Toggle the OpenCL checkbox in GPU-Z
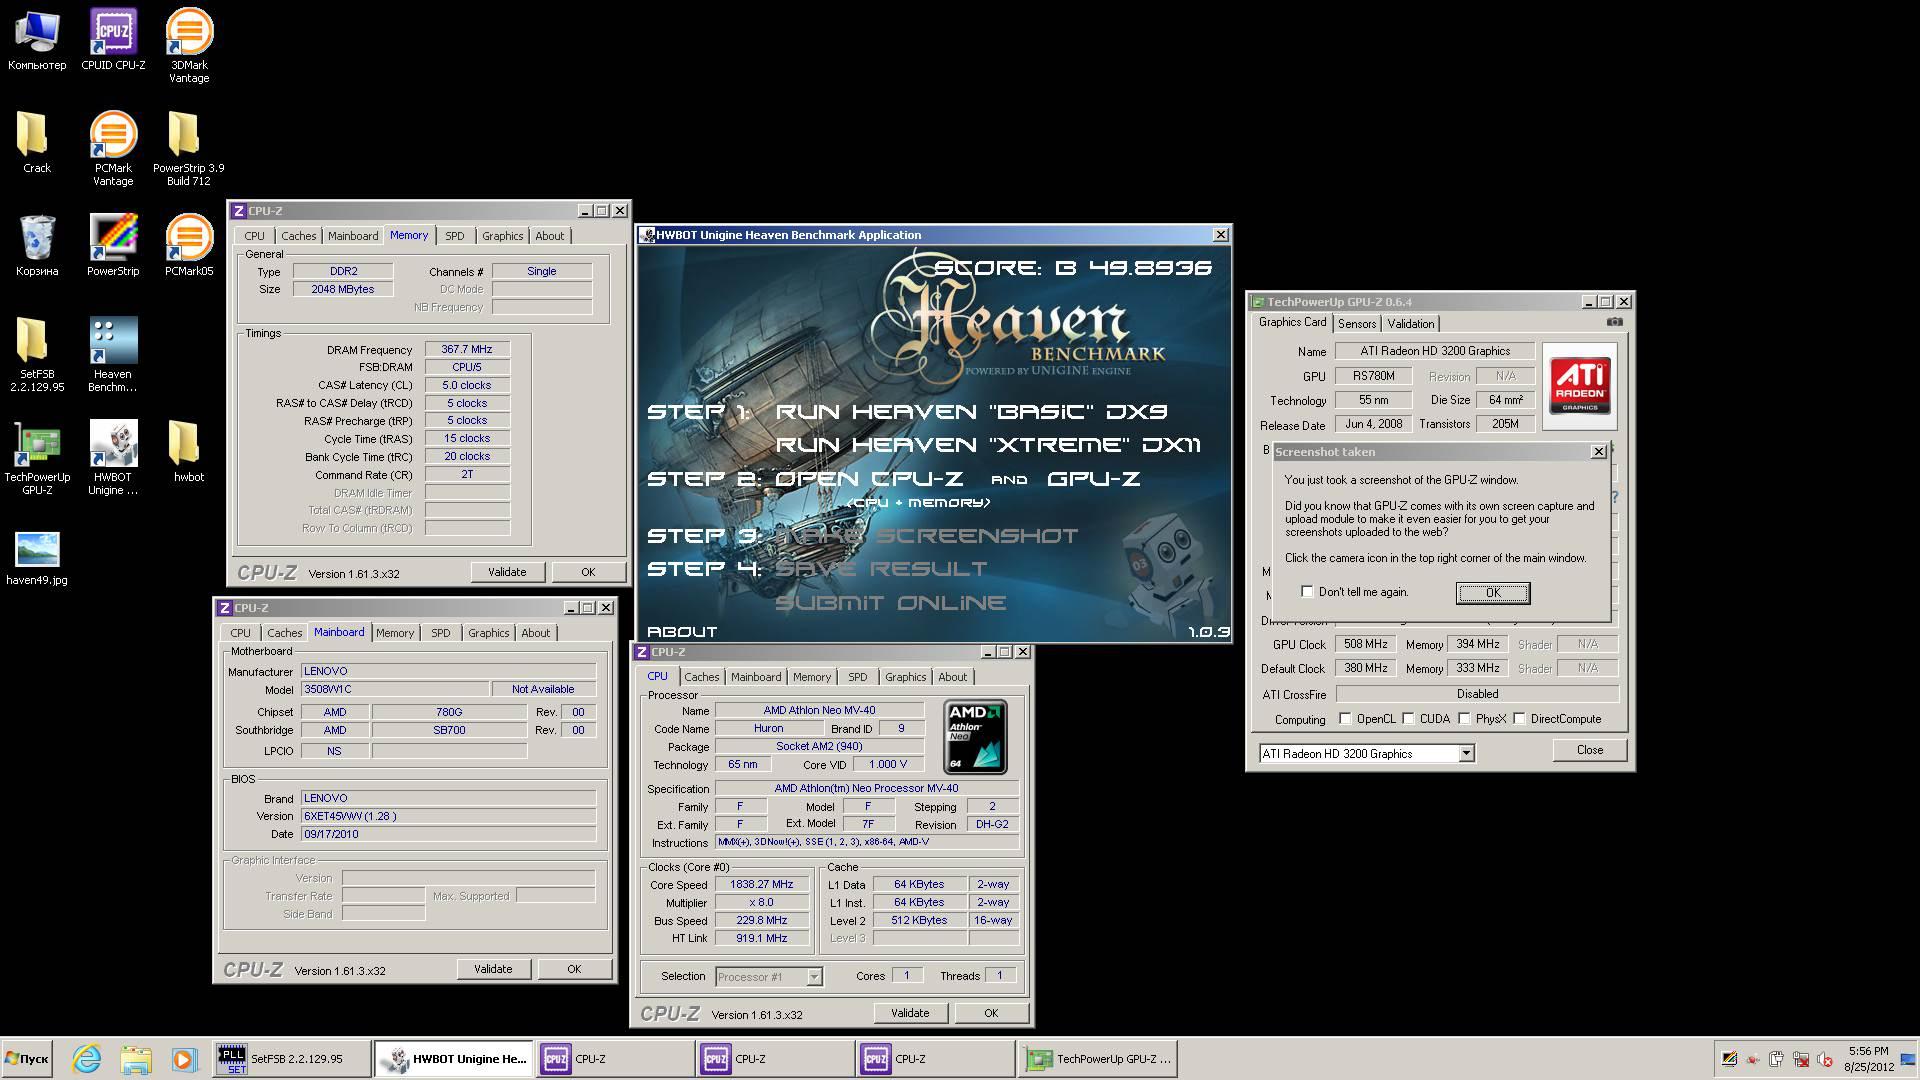This screenshot has width=1920, height=1080. 1345,719
